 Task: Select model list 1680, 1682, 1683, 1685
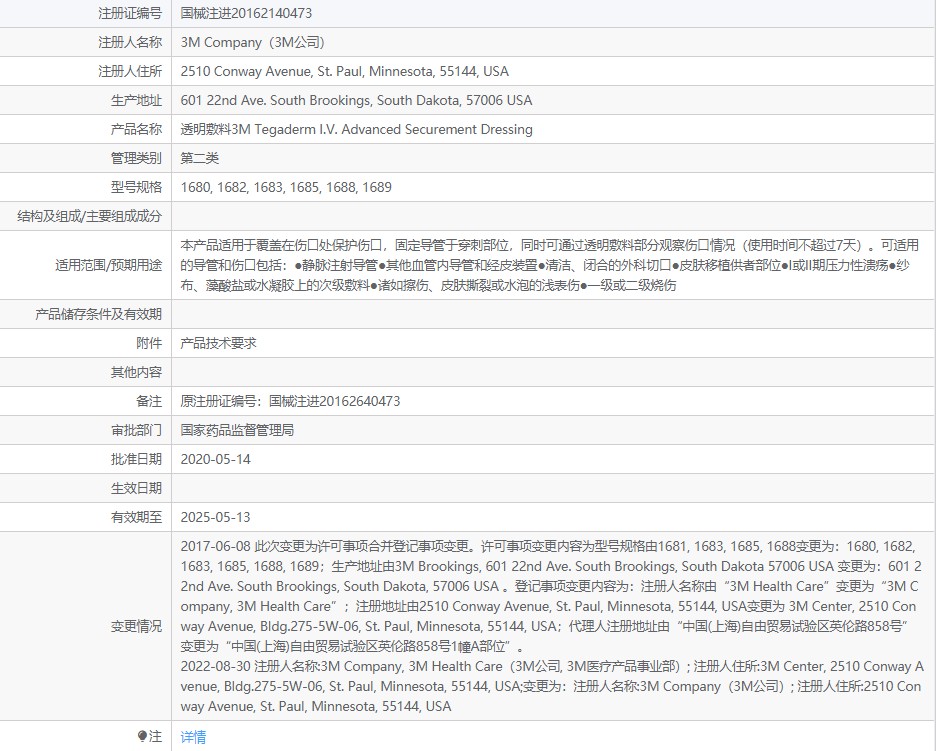point(286,187)
